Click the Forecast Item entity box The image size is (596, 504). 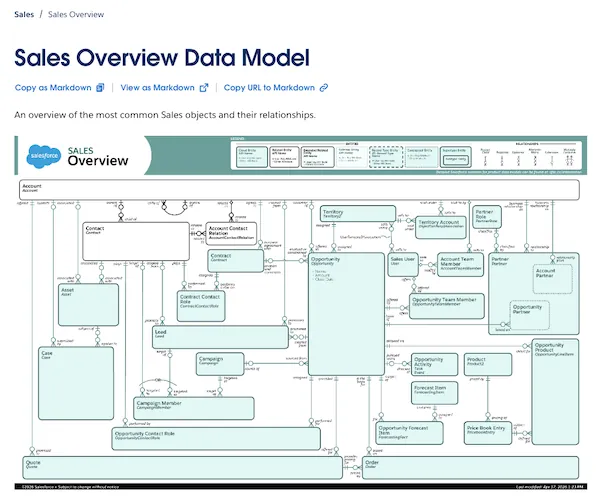click(x=434, y=393)
